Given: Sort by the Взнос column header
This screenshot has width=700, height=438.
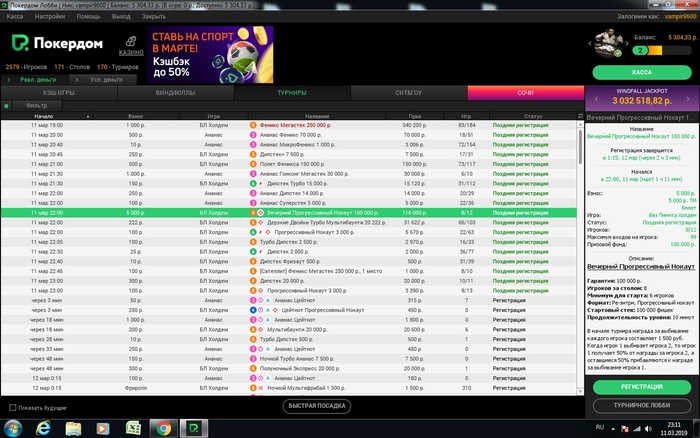Looking at the screenshot, I should [136, 116].
